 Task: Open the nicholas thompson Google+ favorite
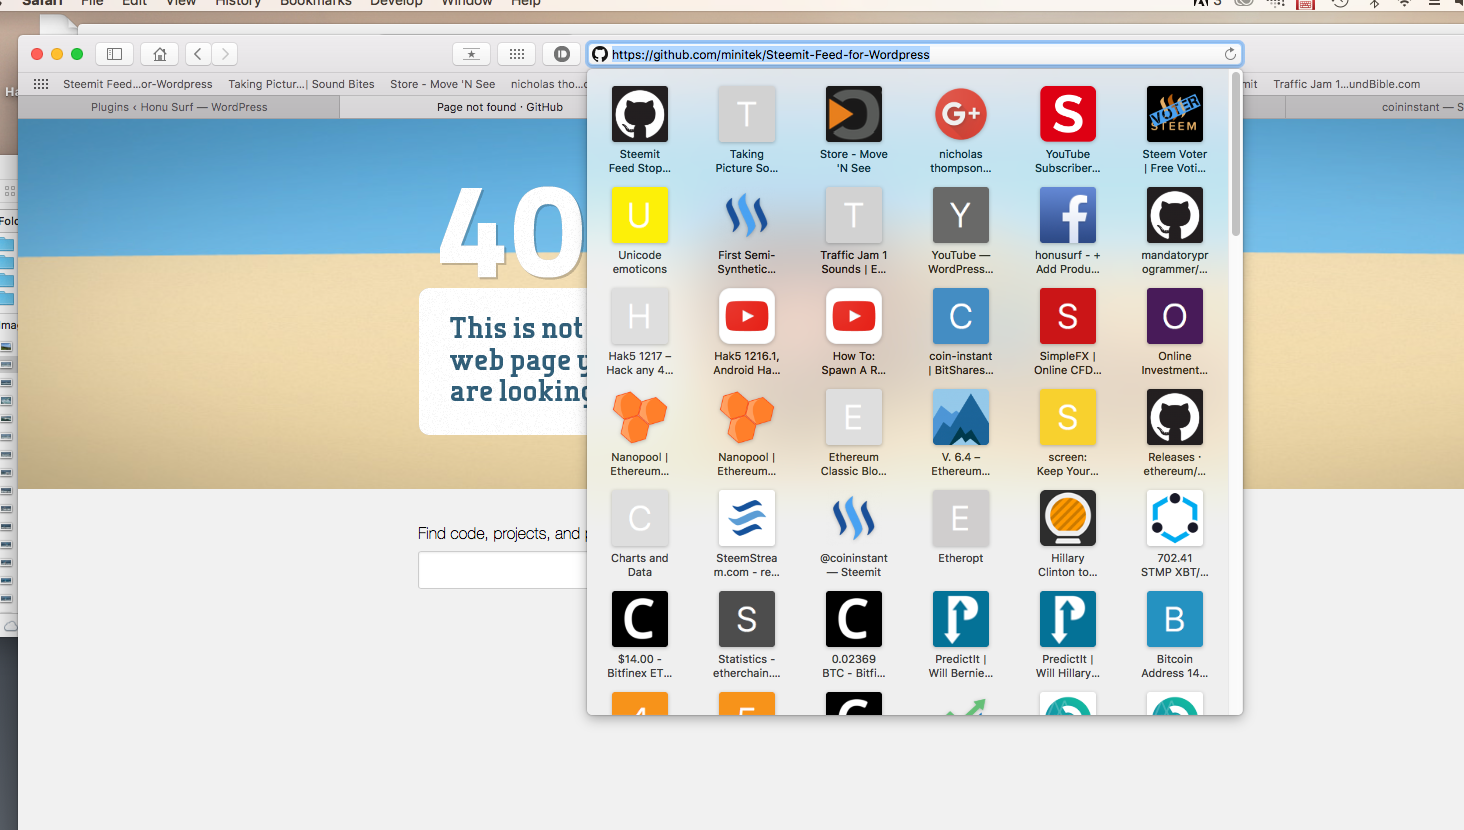(x=961, y=114)
